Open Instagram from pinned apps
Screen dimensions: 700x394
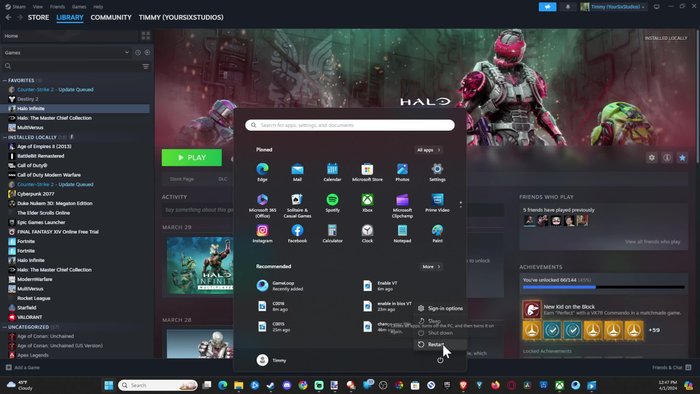(x=262, y=234)
